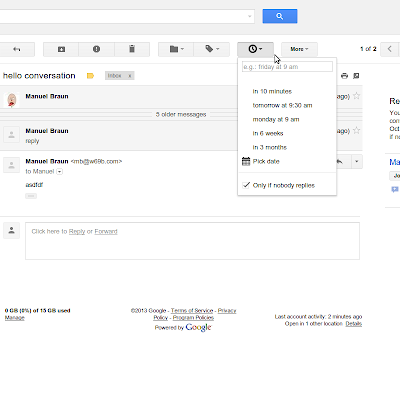Click the avatar beside compose box

12,230
